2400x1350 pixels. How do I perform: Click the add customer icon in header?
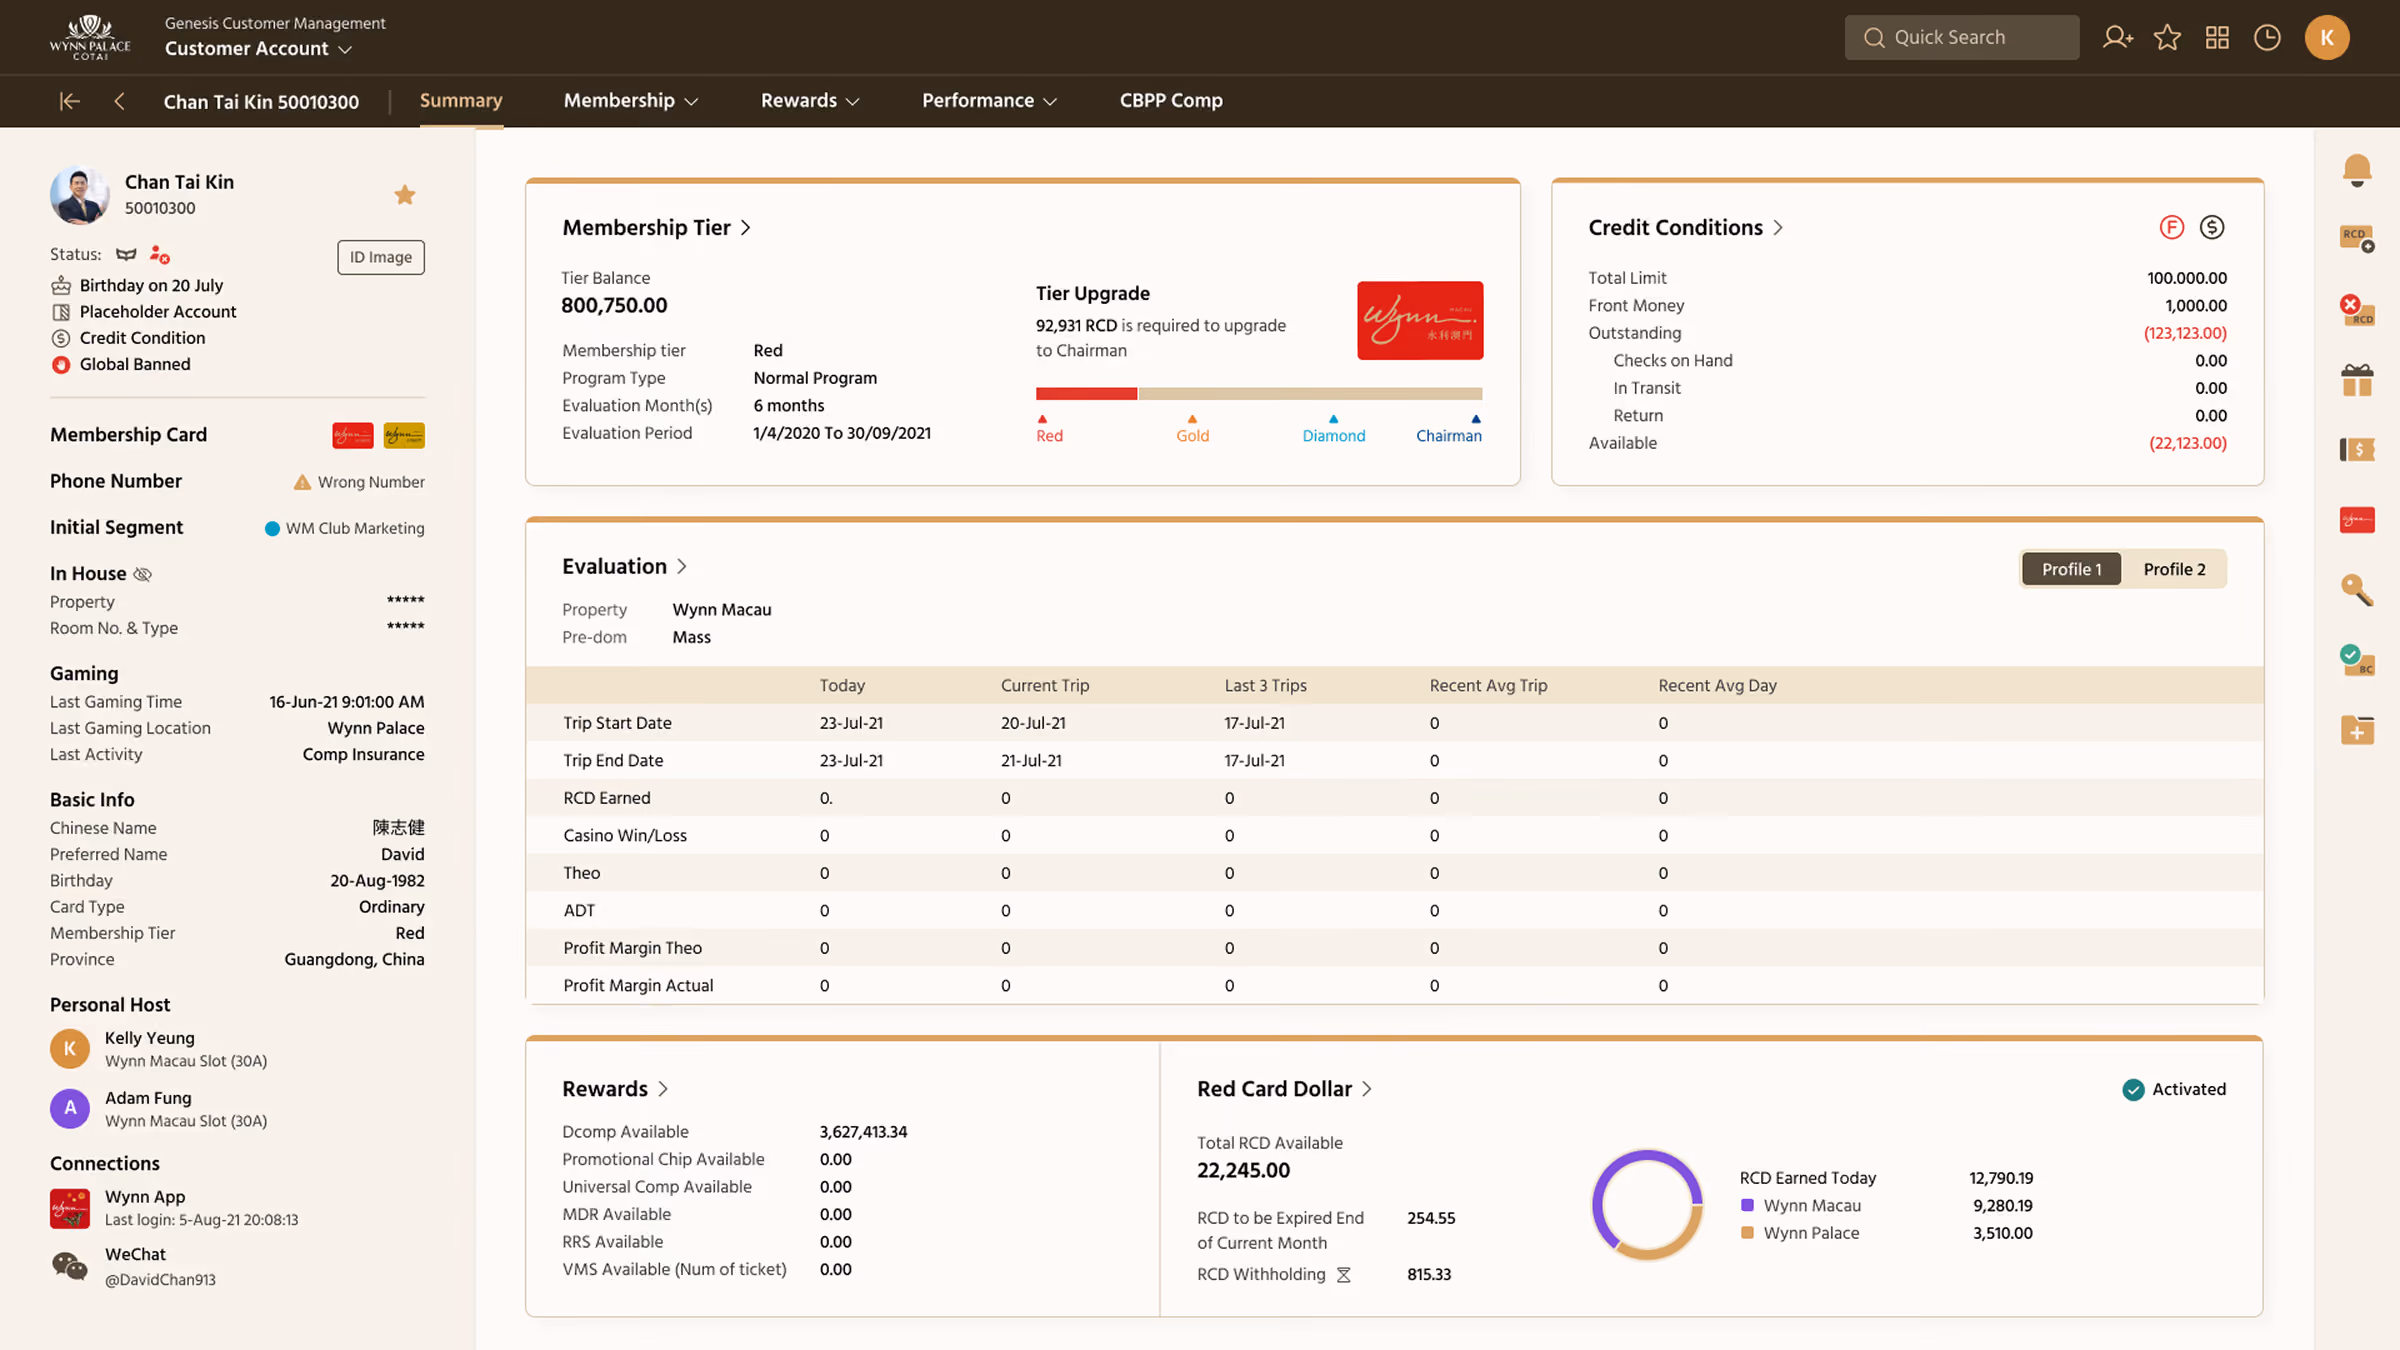[2117, 37]
